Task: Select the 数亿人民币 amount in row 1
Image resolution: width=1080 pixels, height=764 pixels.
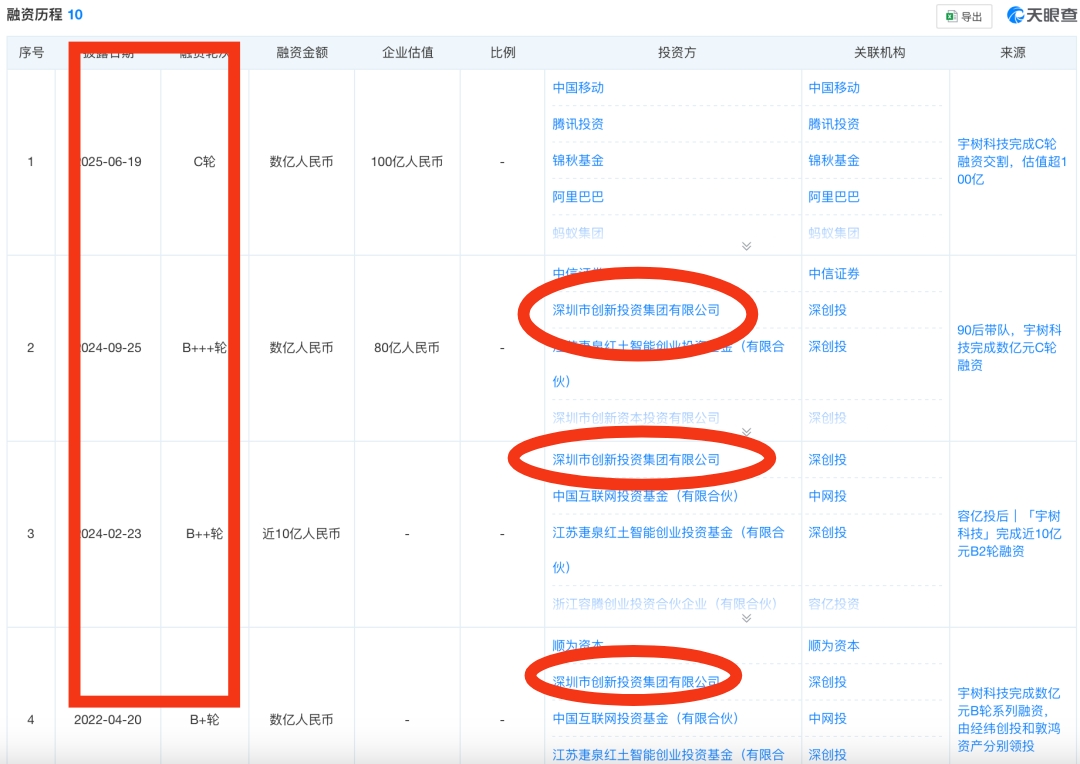Action: pyautogui.click(x=301, y=162)
